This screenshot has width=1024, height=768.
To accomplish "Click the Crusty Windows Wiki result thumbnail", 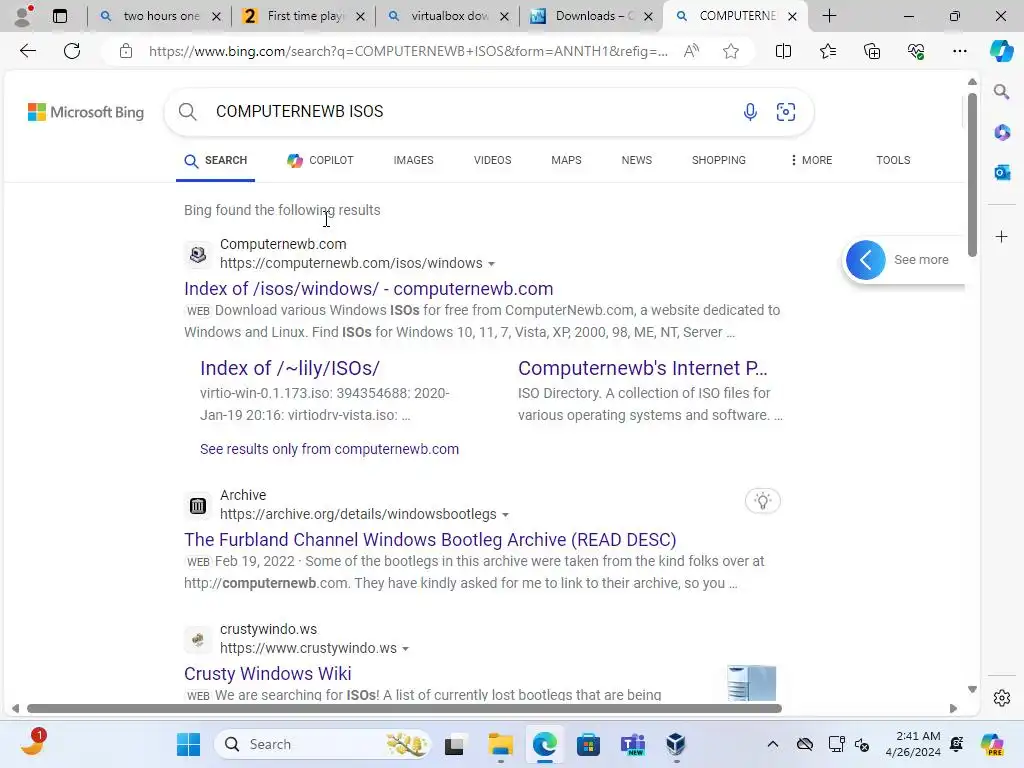I will click(x=752, y=683).
